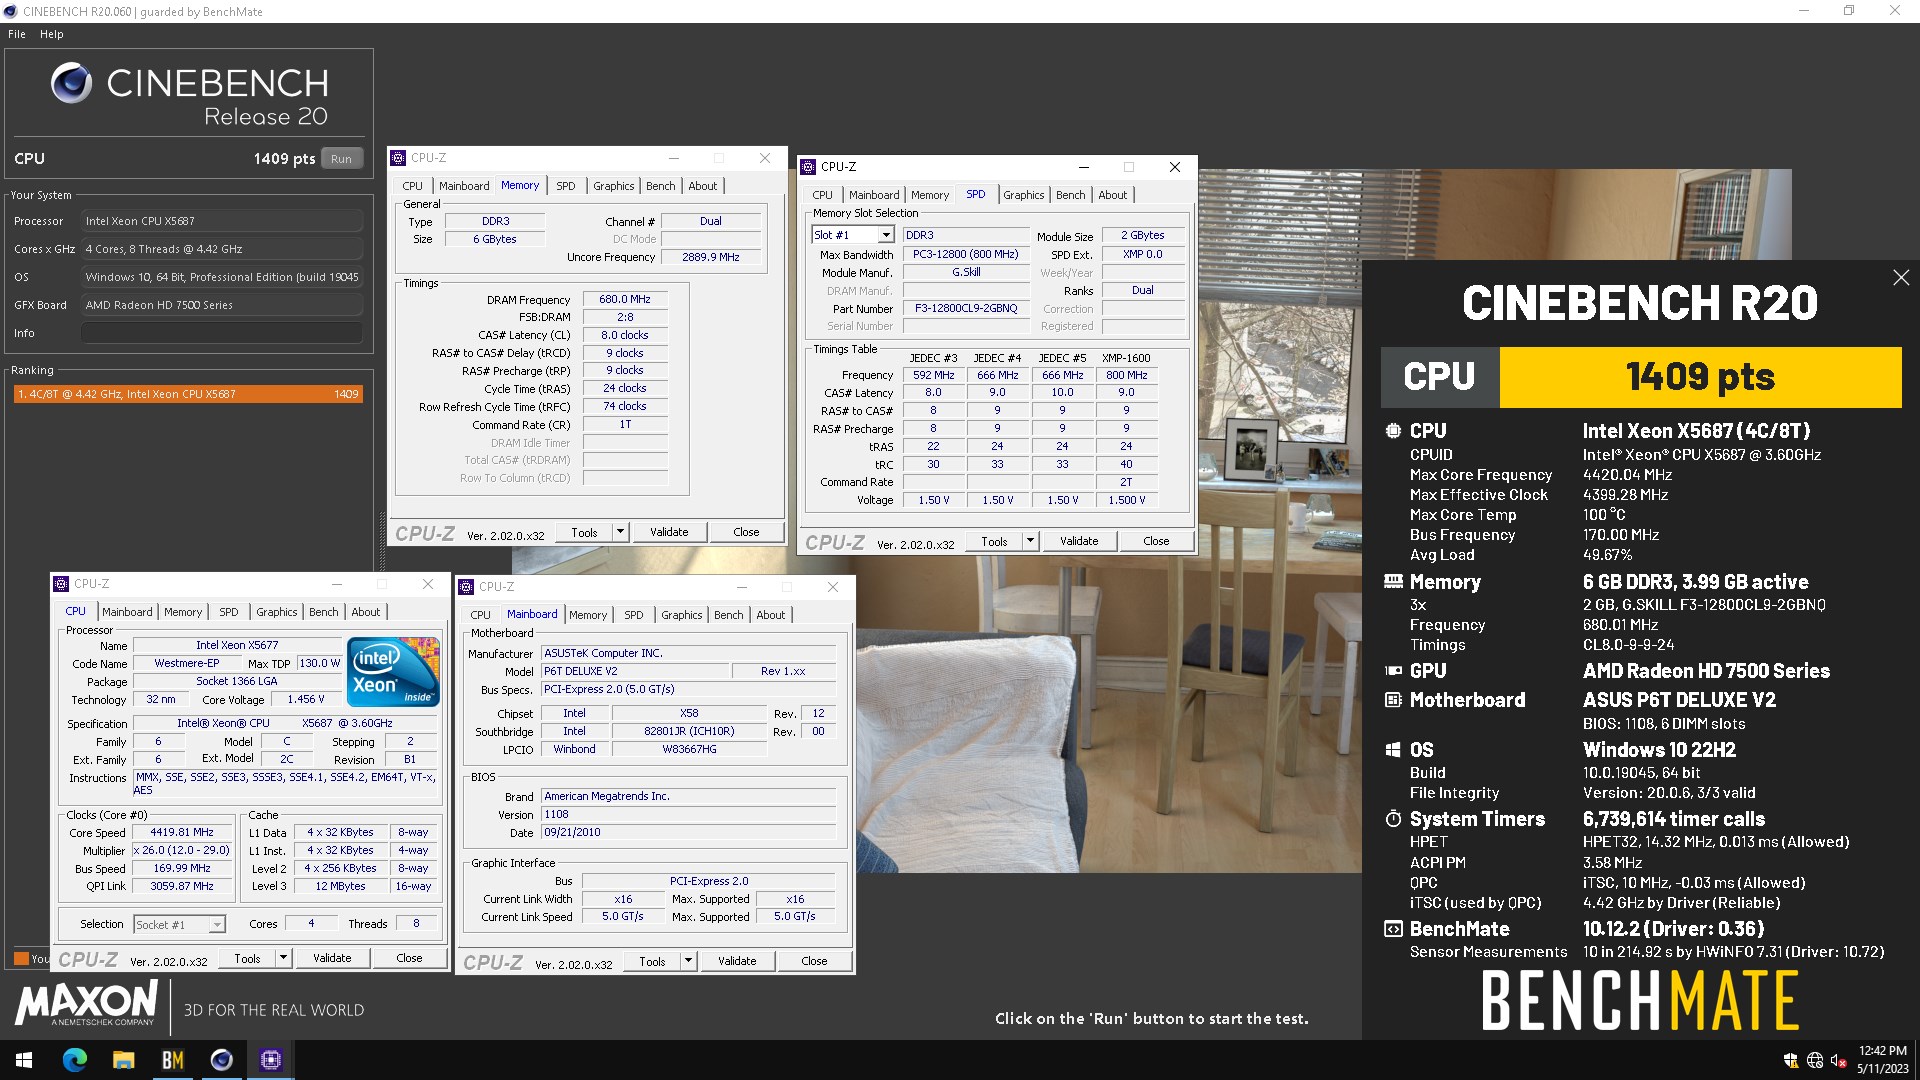Switch to SPD tab in Memory window
The width and height of the screenshot is (1920, 1080).
[x=566, y=186]
